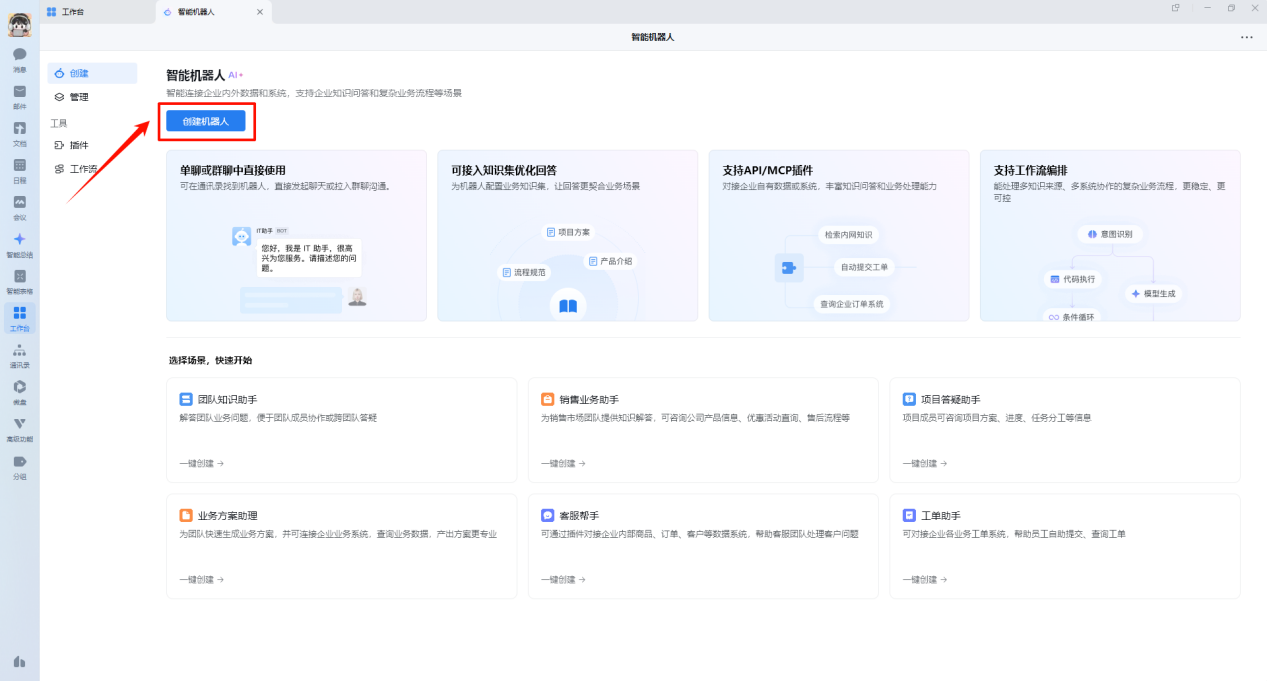Click the chart icon at bottom of left dock
The image size is (1267, 681).
point(19,661)
